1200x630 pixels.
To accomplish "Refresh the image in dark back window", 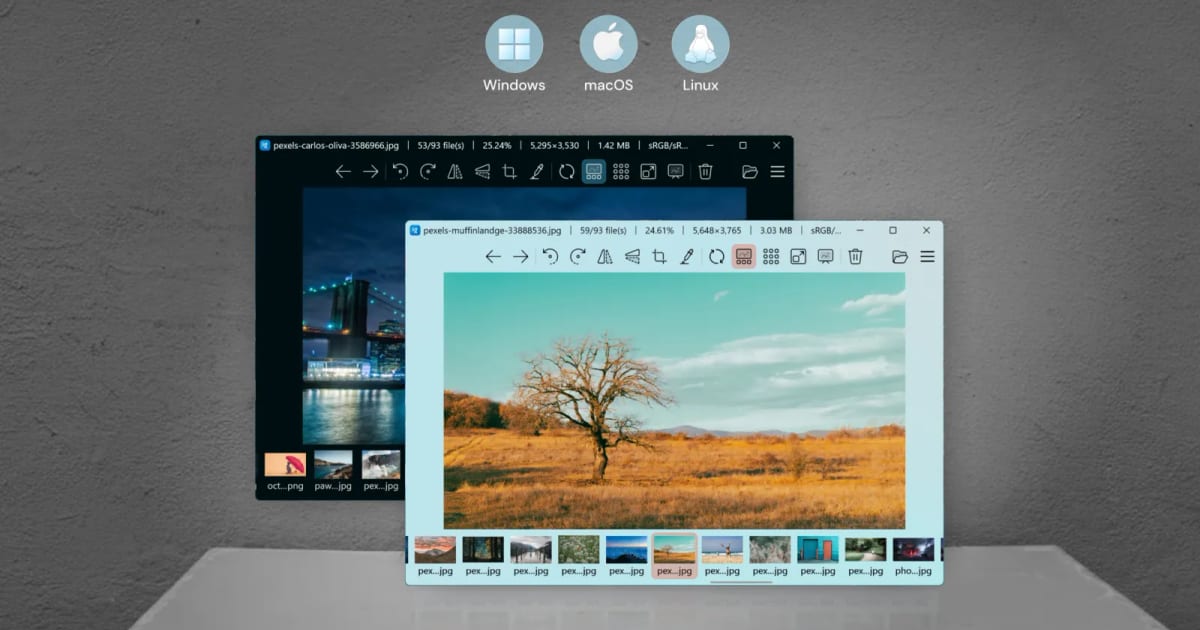I will tap(567, 172).
